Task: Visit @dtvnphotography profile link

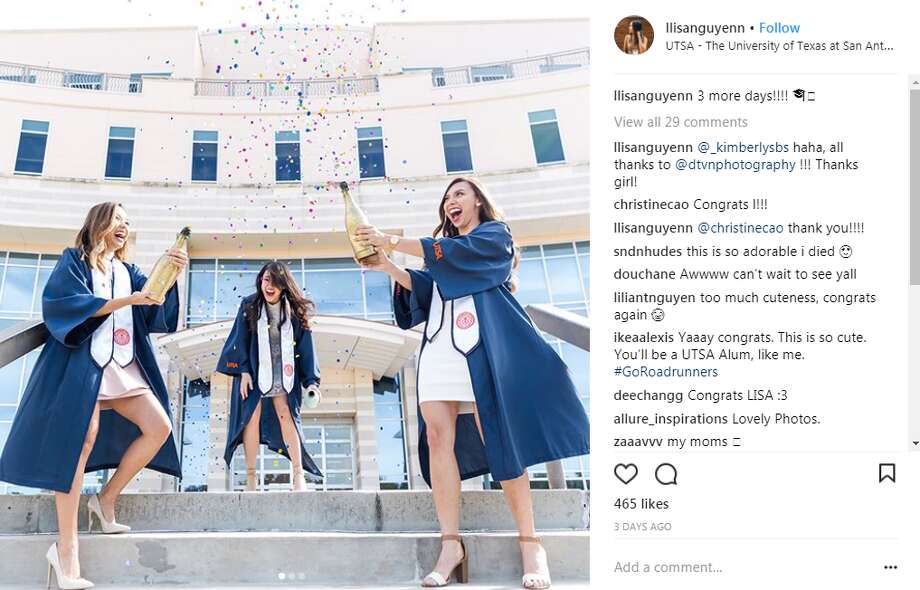Action: [x=735, y=165]
